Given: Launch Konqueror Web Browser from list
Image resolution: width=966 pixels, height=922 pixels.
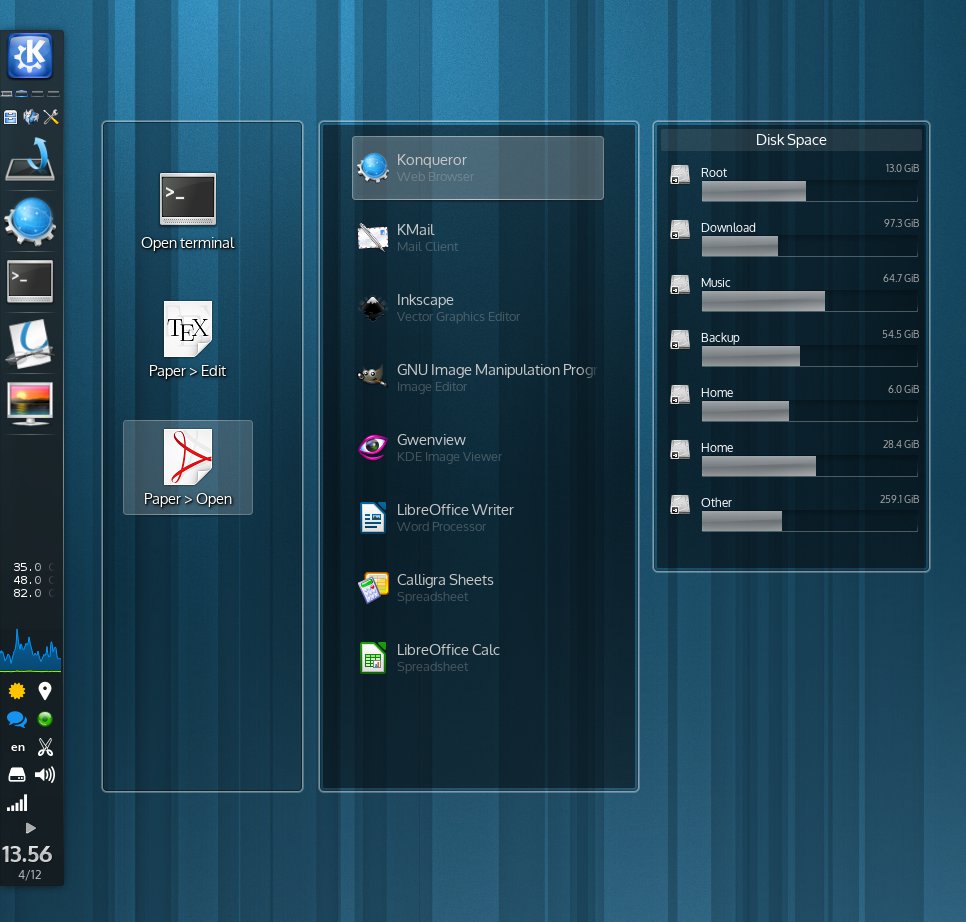Looking at the screenshot, I should (477, 168).
